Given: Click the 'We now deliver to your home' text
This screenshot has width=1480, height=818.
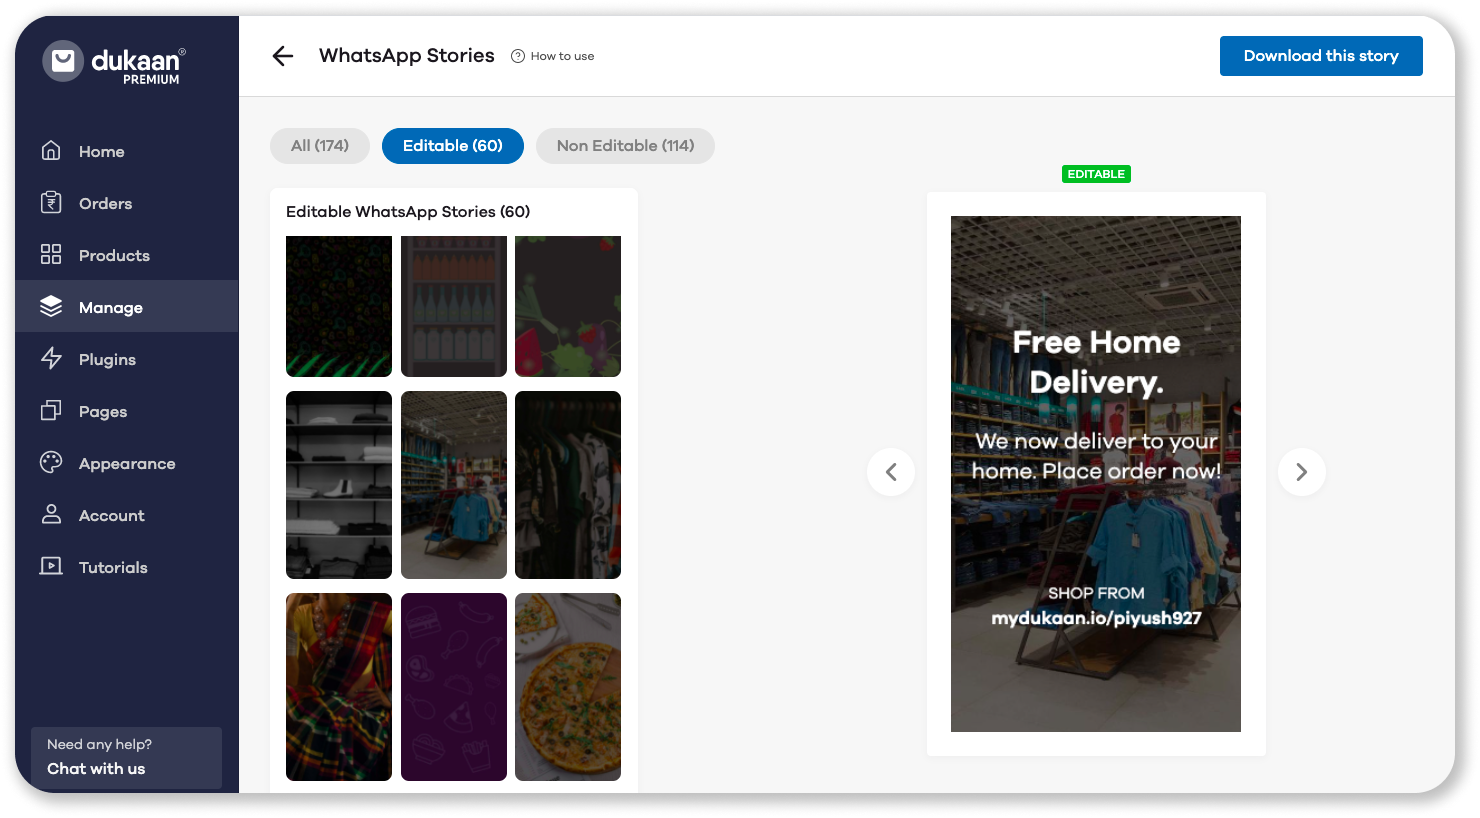Looking at the screenshot, I should (1096, 456).
